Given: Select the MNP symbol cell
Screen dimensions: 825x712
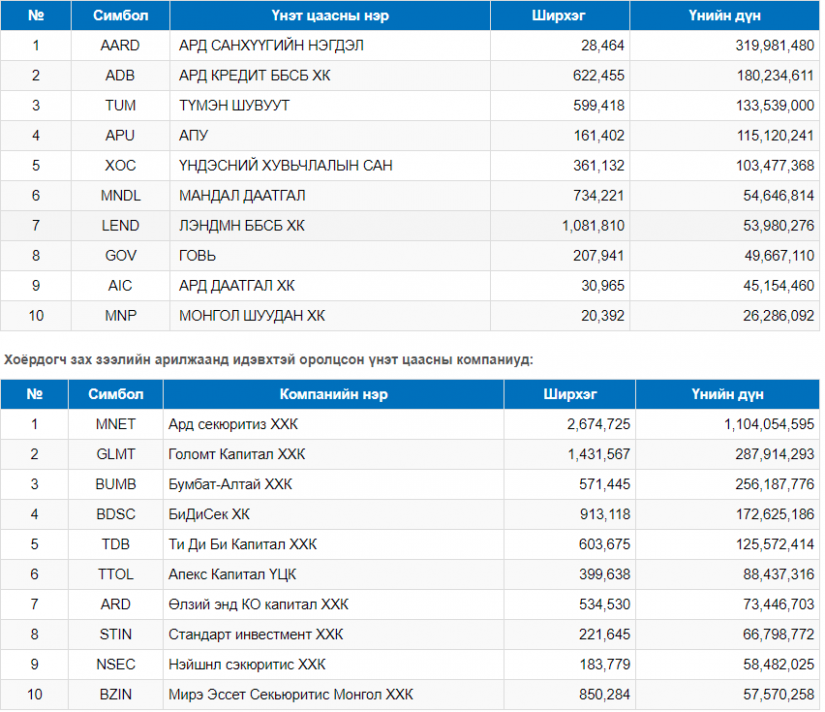Looking at the screenshot, I should pyautogui.click(x=120, y=315).
